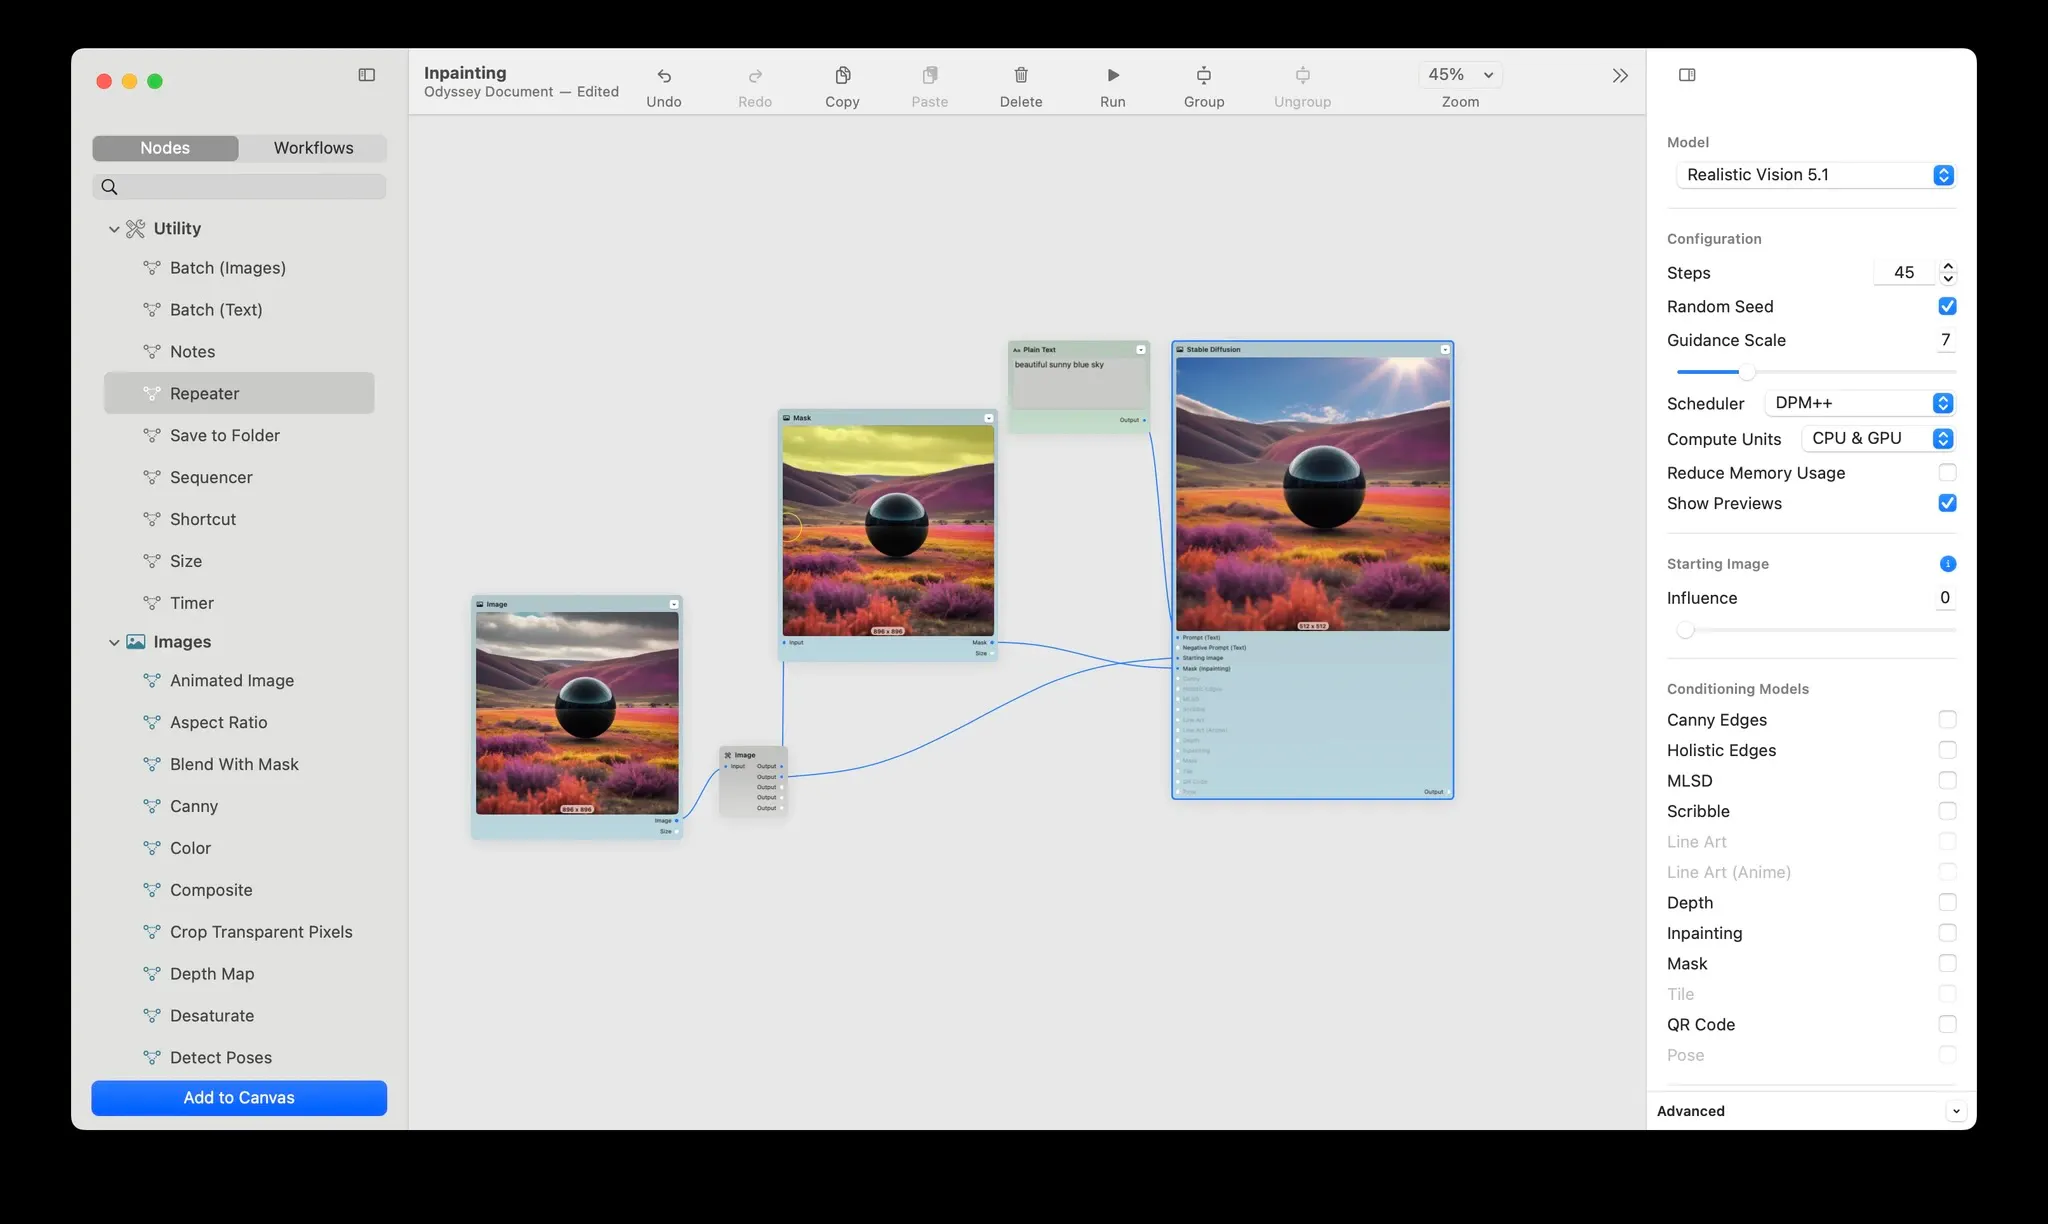Click the Timer node icon

152,603
